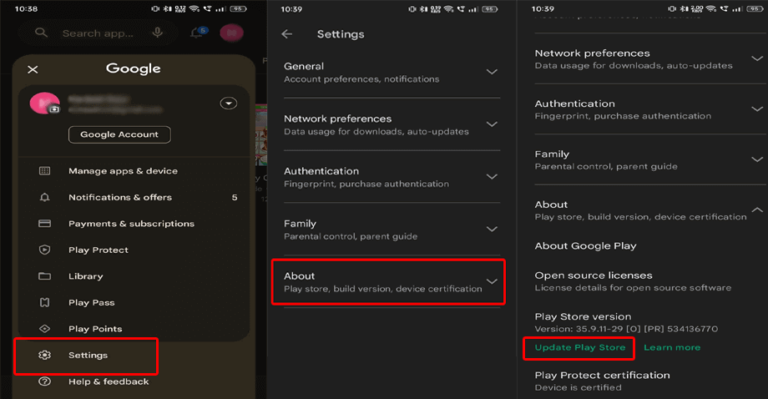Tap battery icon in left status bar
Screen dimensions: 768x399
(x=239, y=9)
